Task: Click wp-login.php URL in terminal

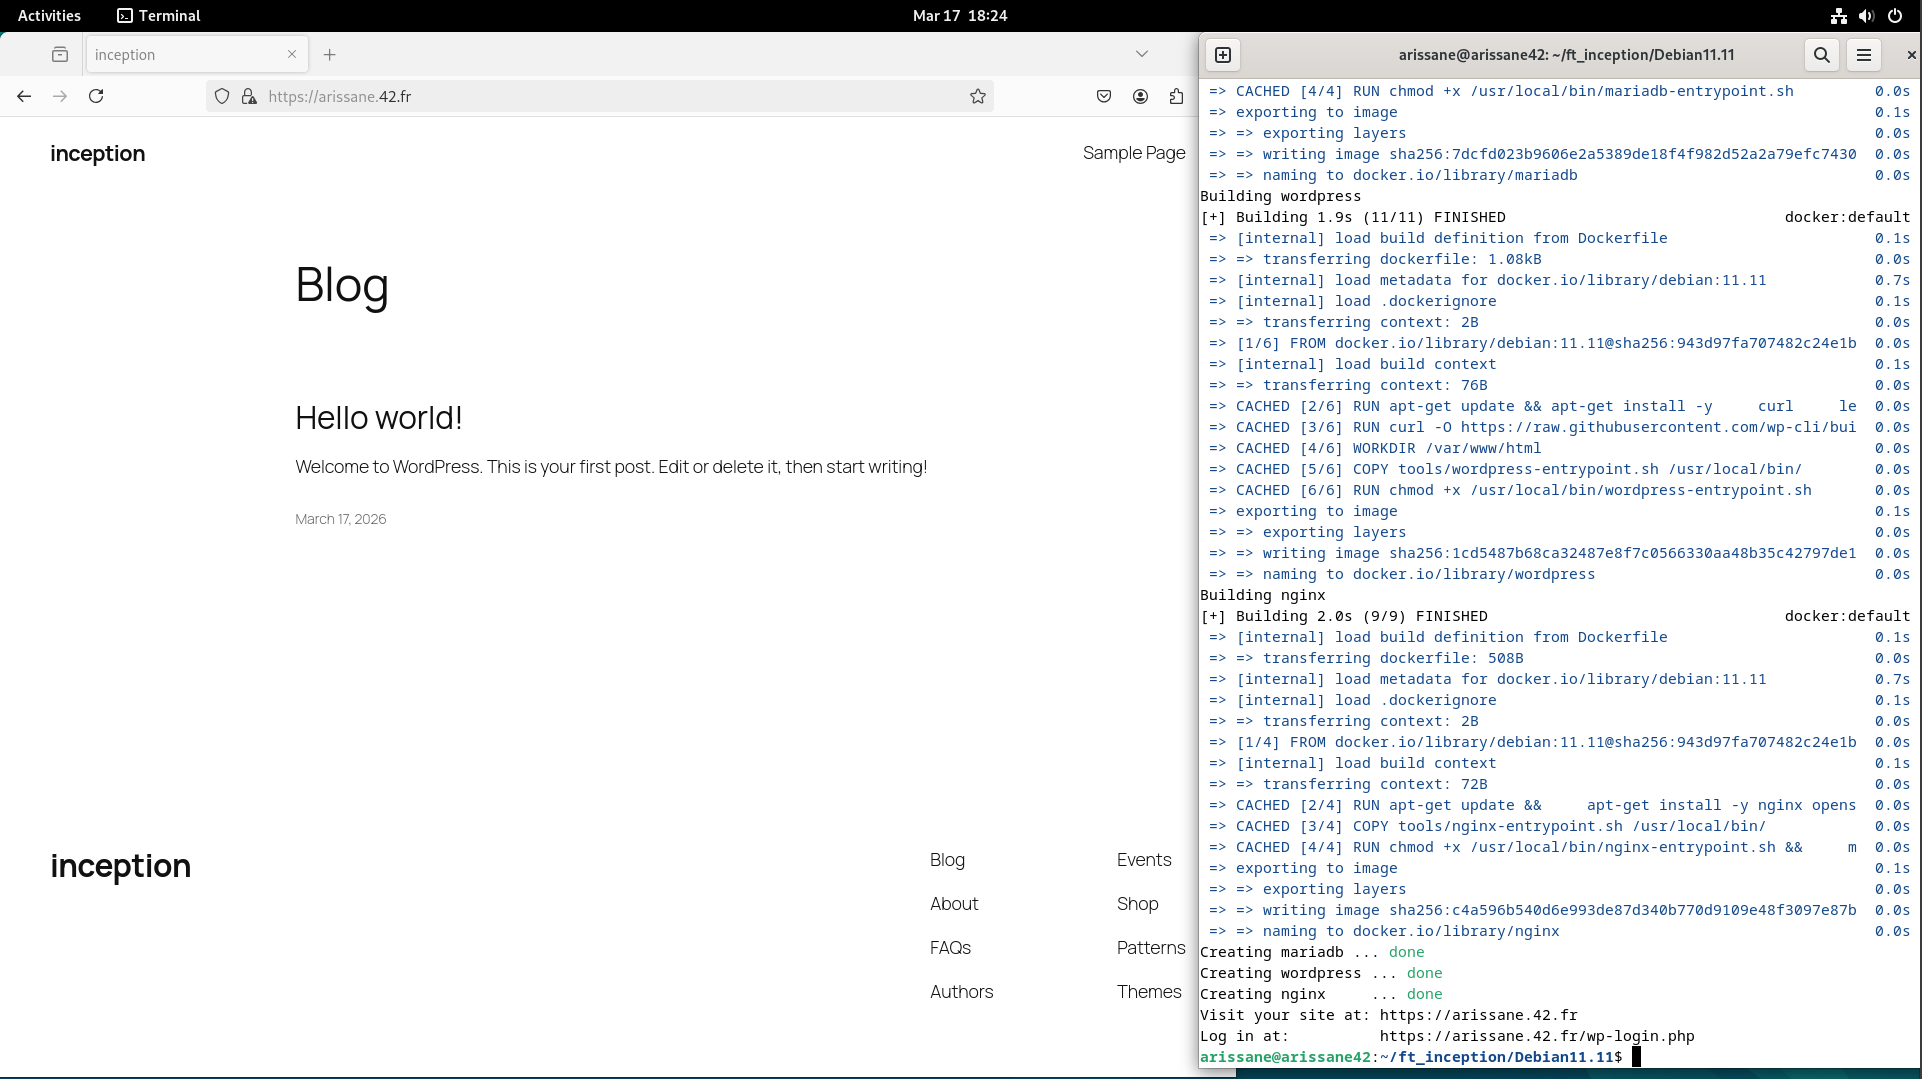Action: click(x=1537, y=1036)
